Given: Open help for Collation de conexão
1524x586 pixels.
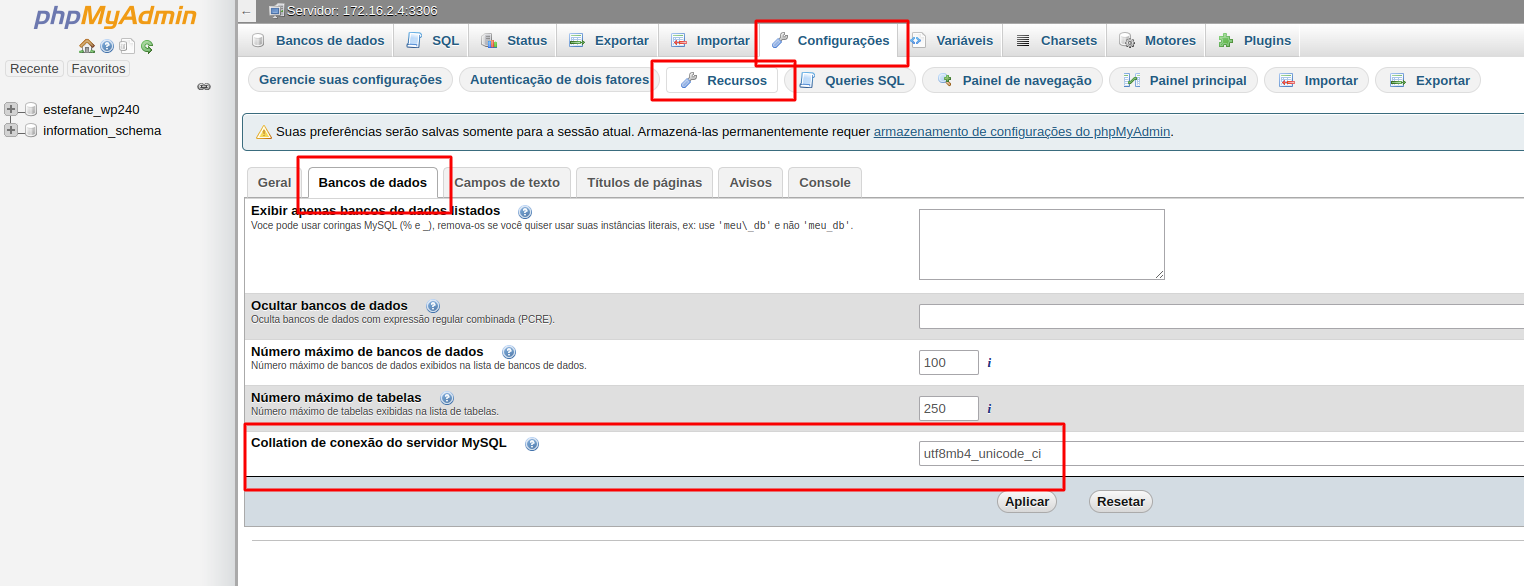Looking at the screenshot, I should 532,444.
